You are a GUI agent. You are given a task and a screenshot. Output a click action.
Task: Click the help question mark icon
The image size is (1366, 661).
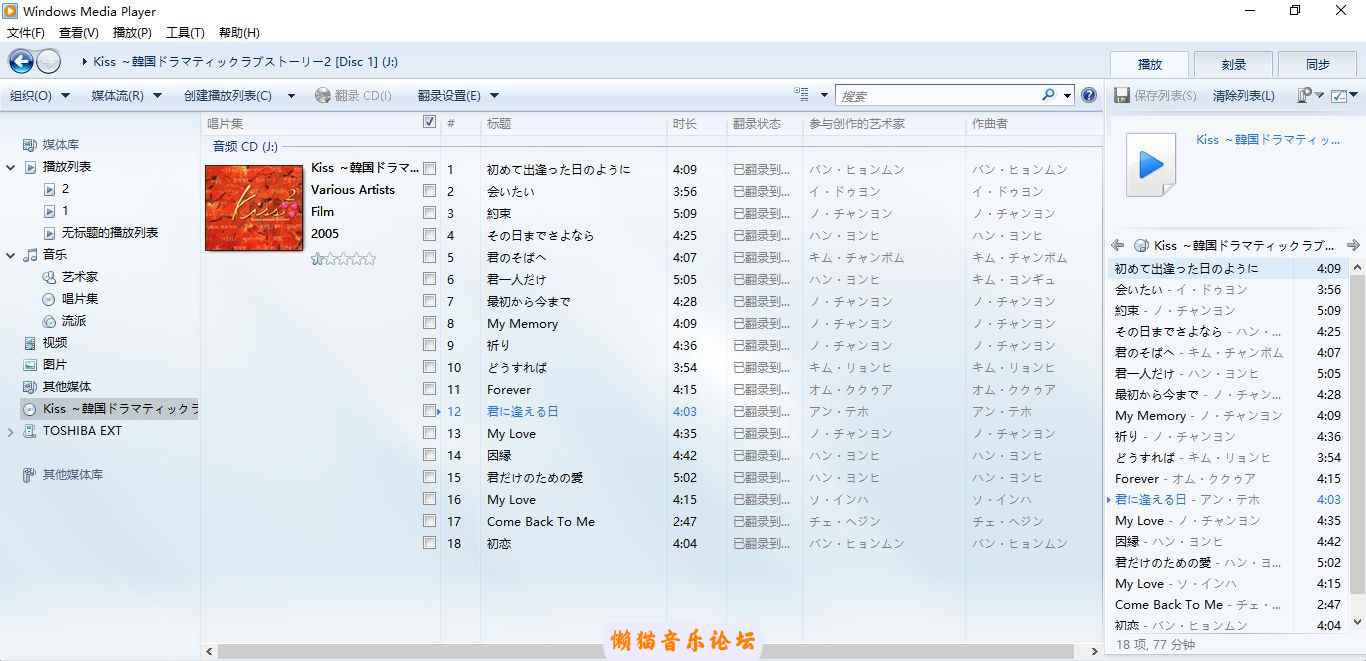click(1089, 95)
